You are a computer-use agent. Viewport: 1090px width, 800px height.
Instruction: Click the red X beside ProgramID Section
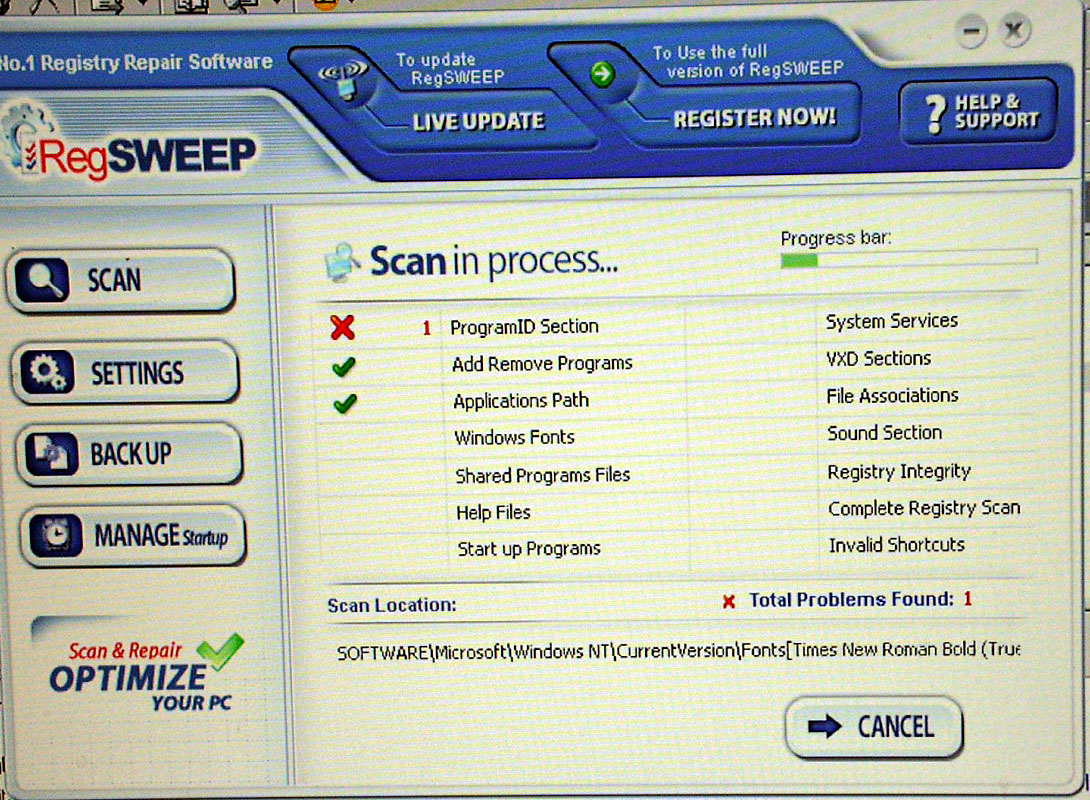tap(343, 327)
